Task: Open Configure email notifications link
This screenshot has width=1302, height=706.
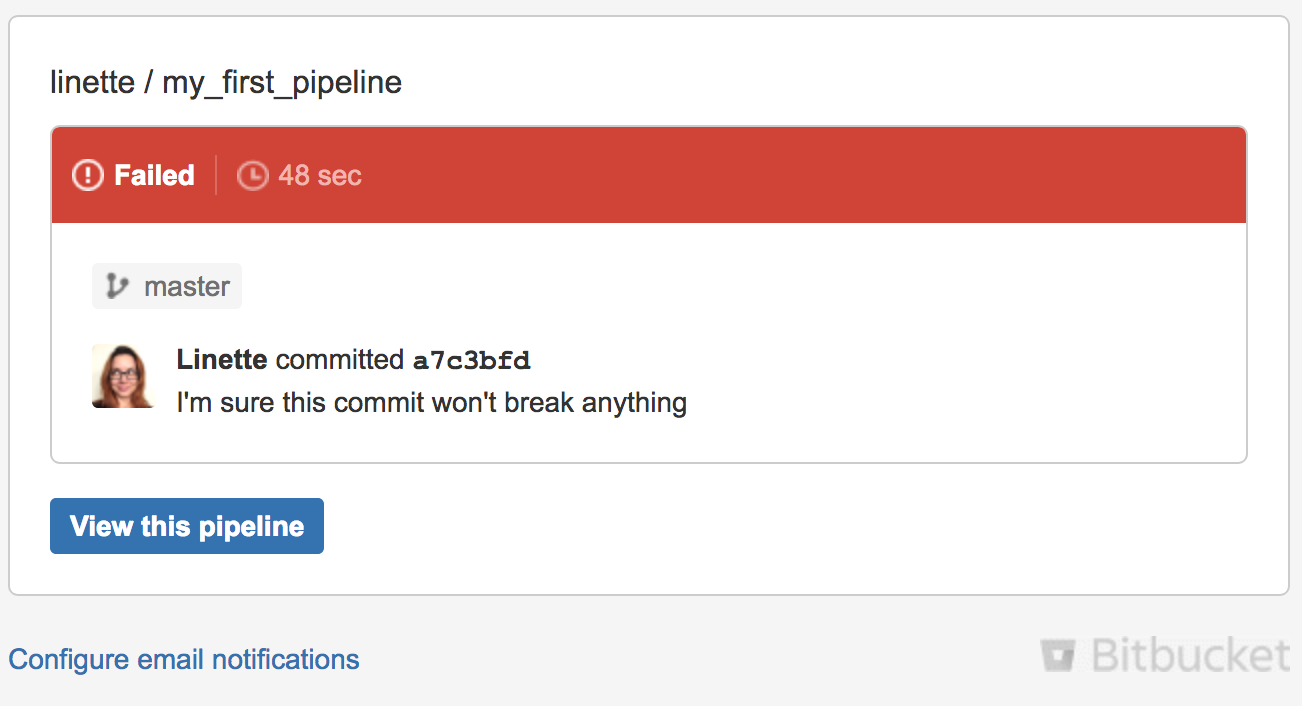Action: click(x=184, y=660)
